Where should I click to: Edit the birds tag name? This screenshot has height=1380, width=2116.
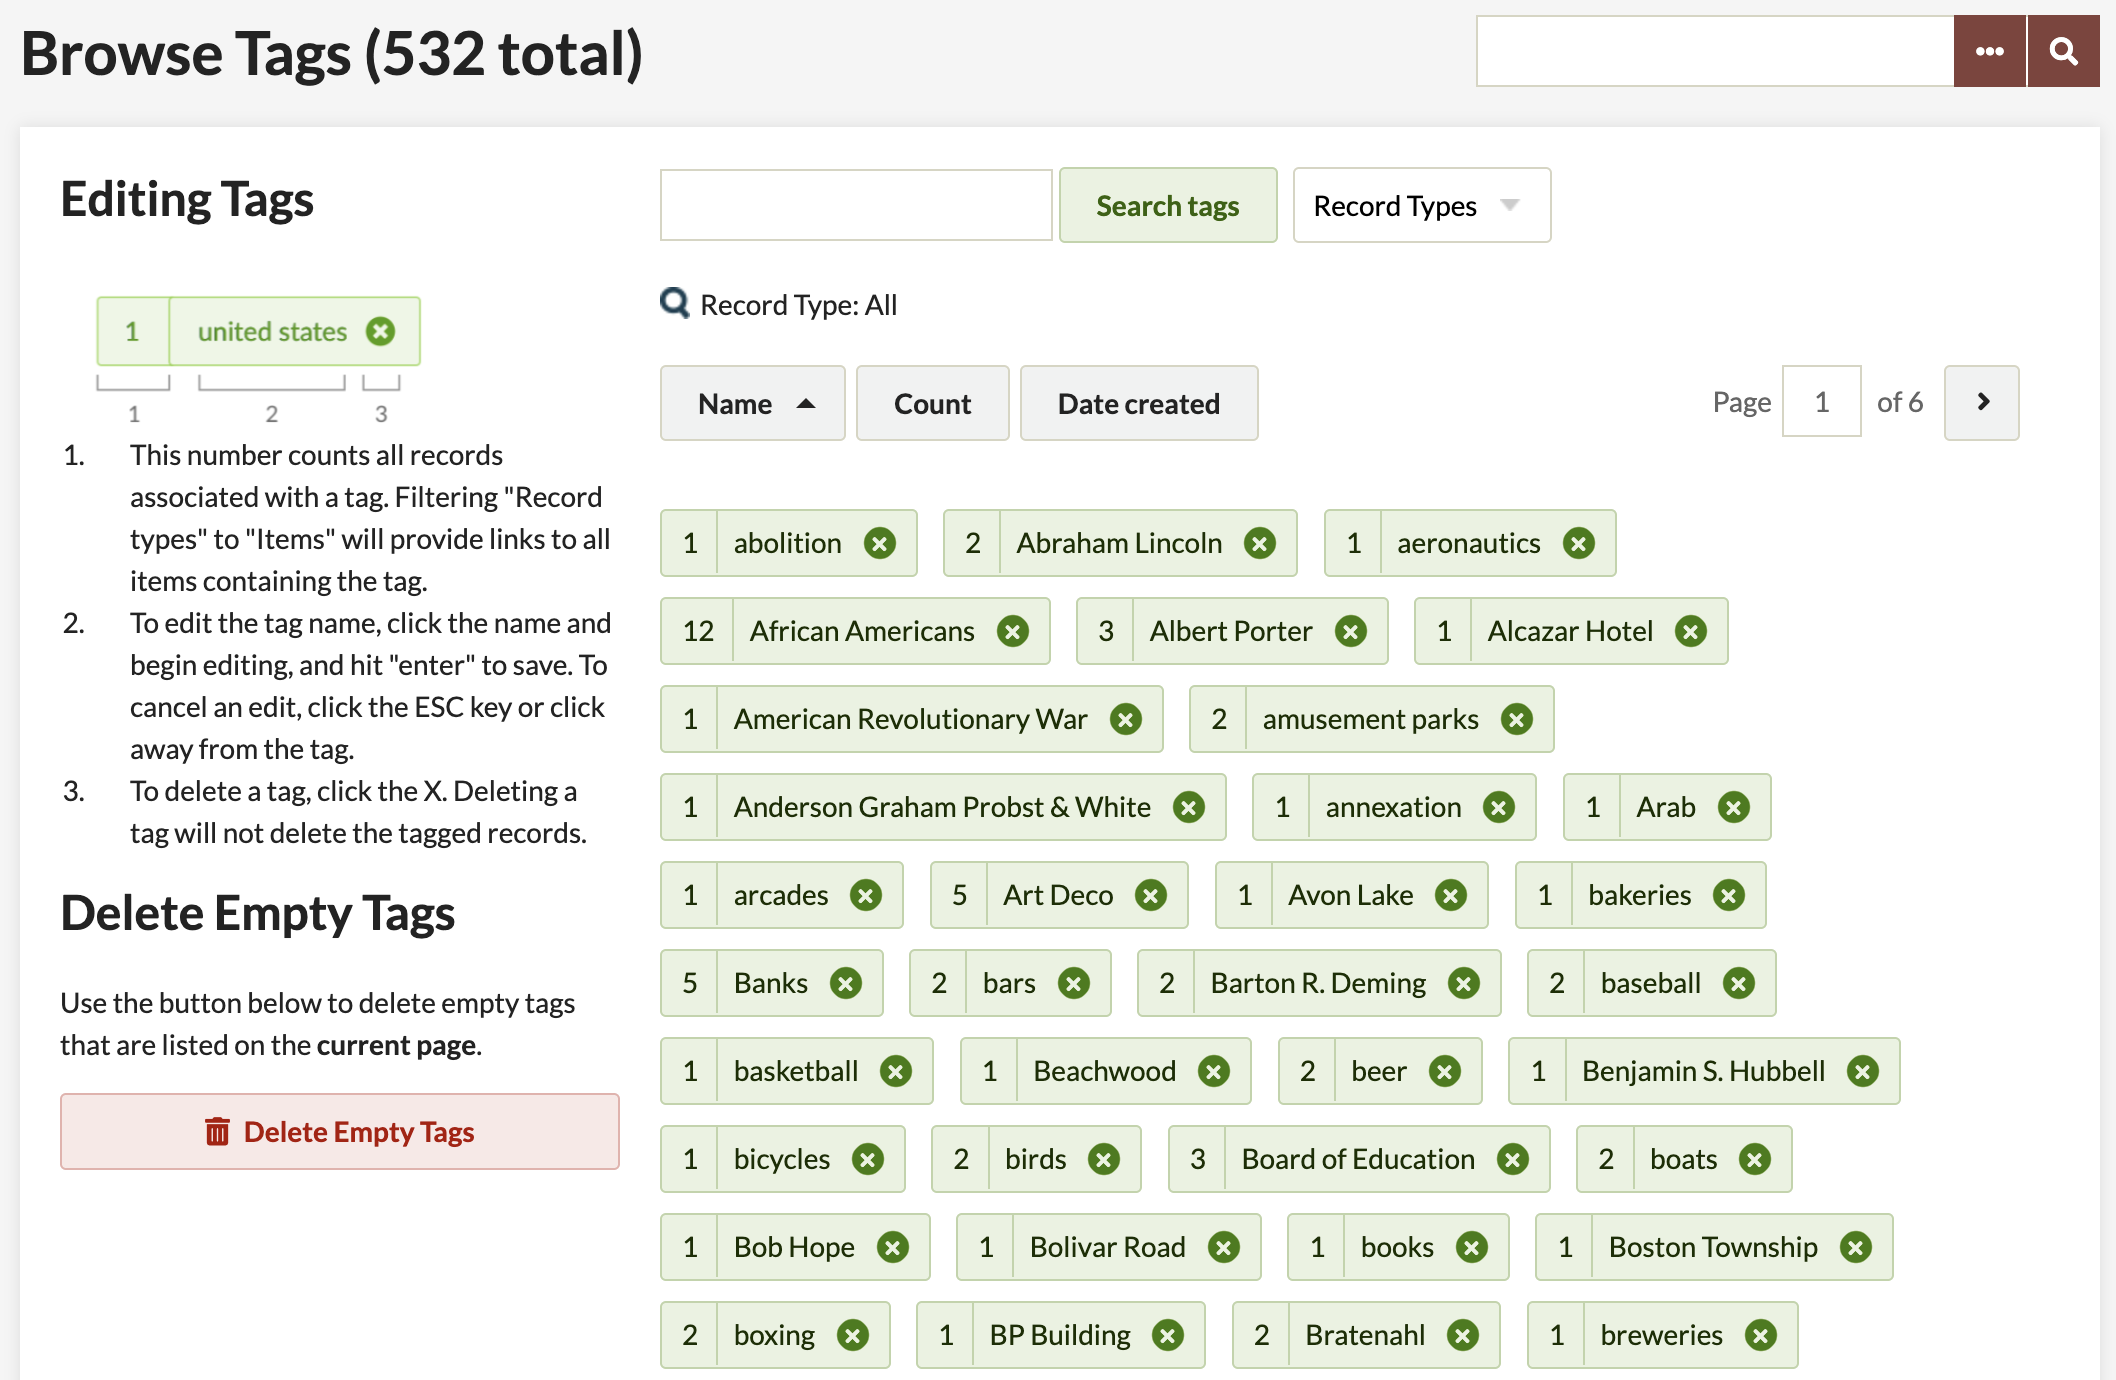pos(1036,1159)
